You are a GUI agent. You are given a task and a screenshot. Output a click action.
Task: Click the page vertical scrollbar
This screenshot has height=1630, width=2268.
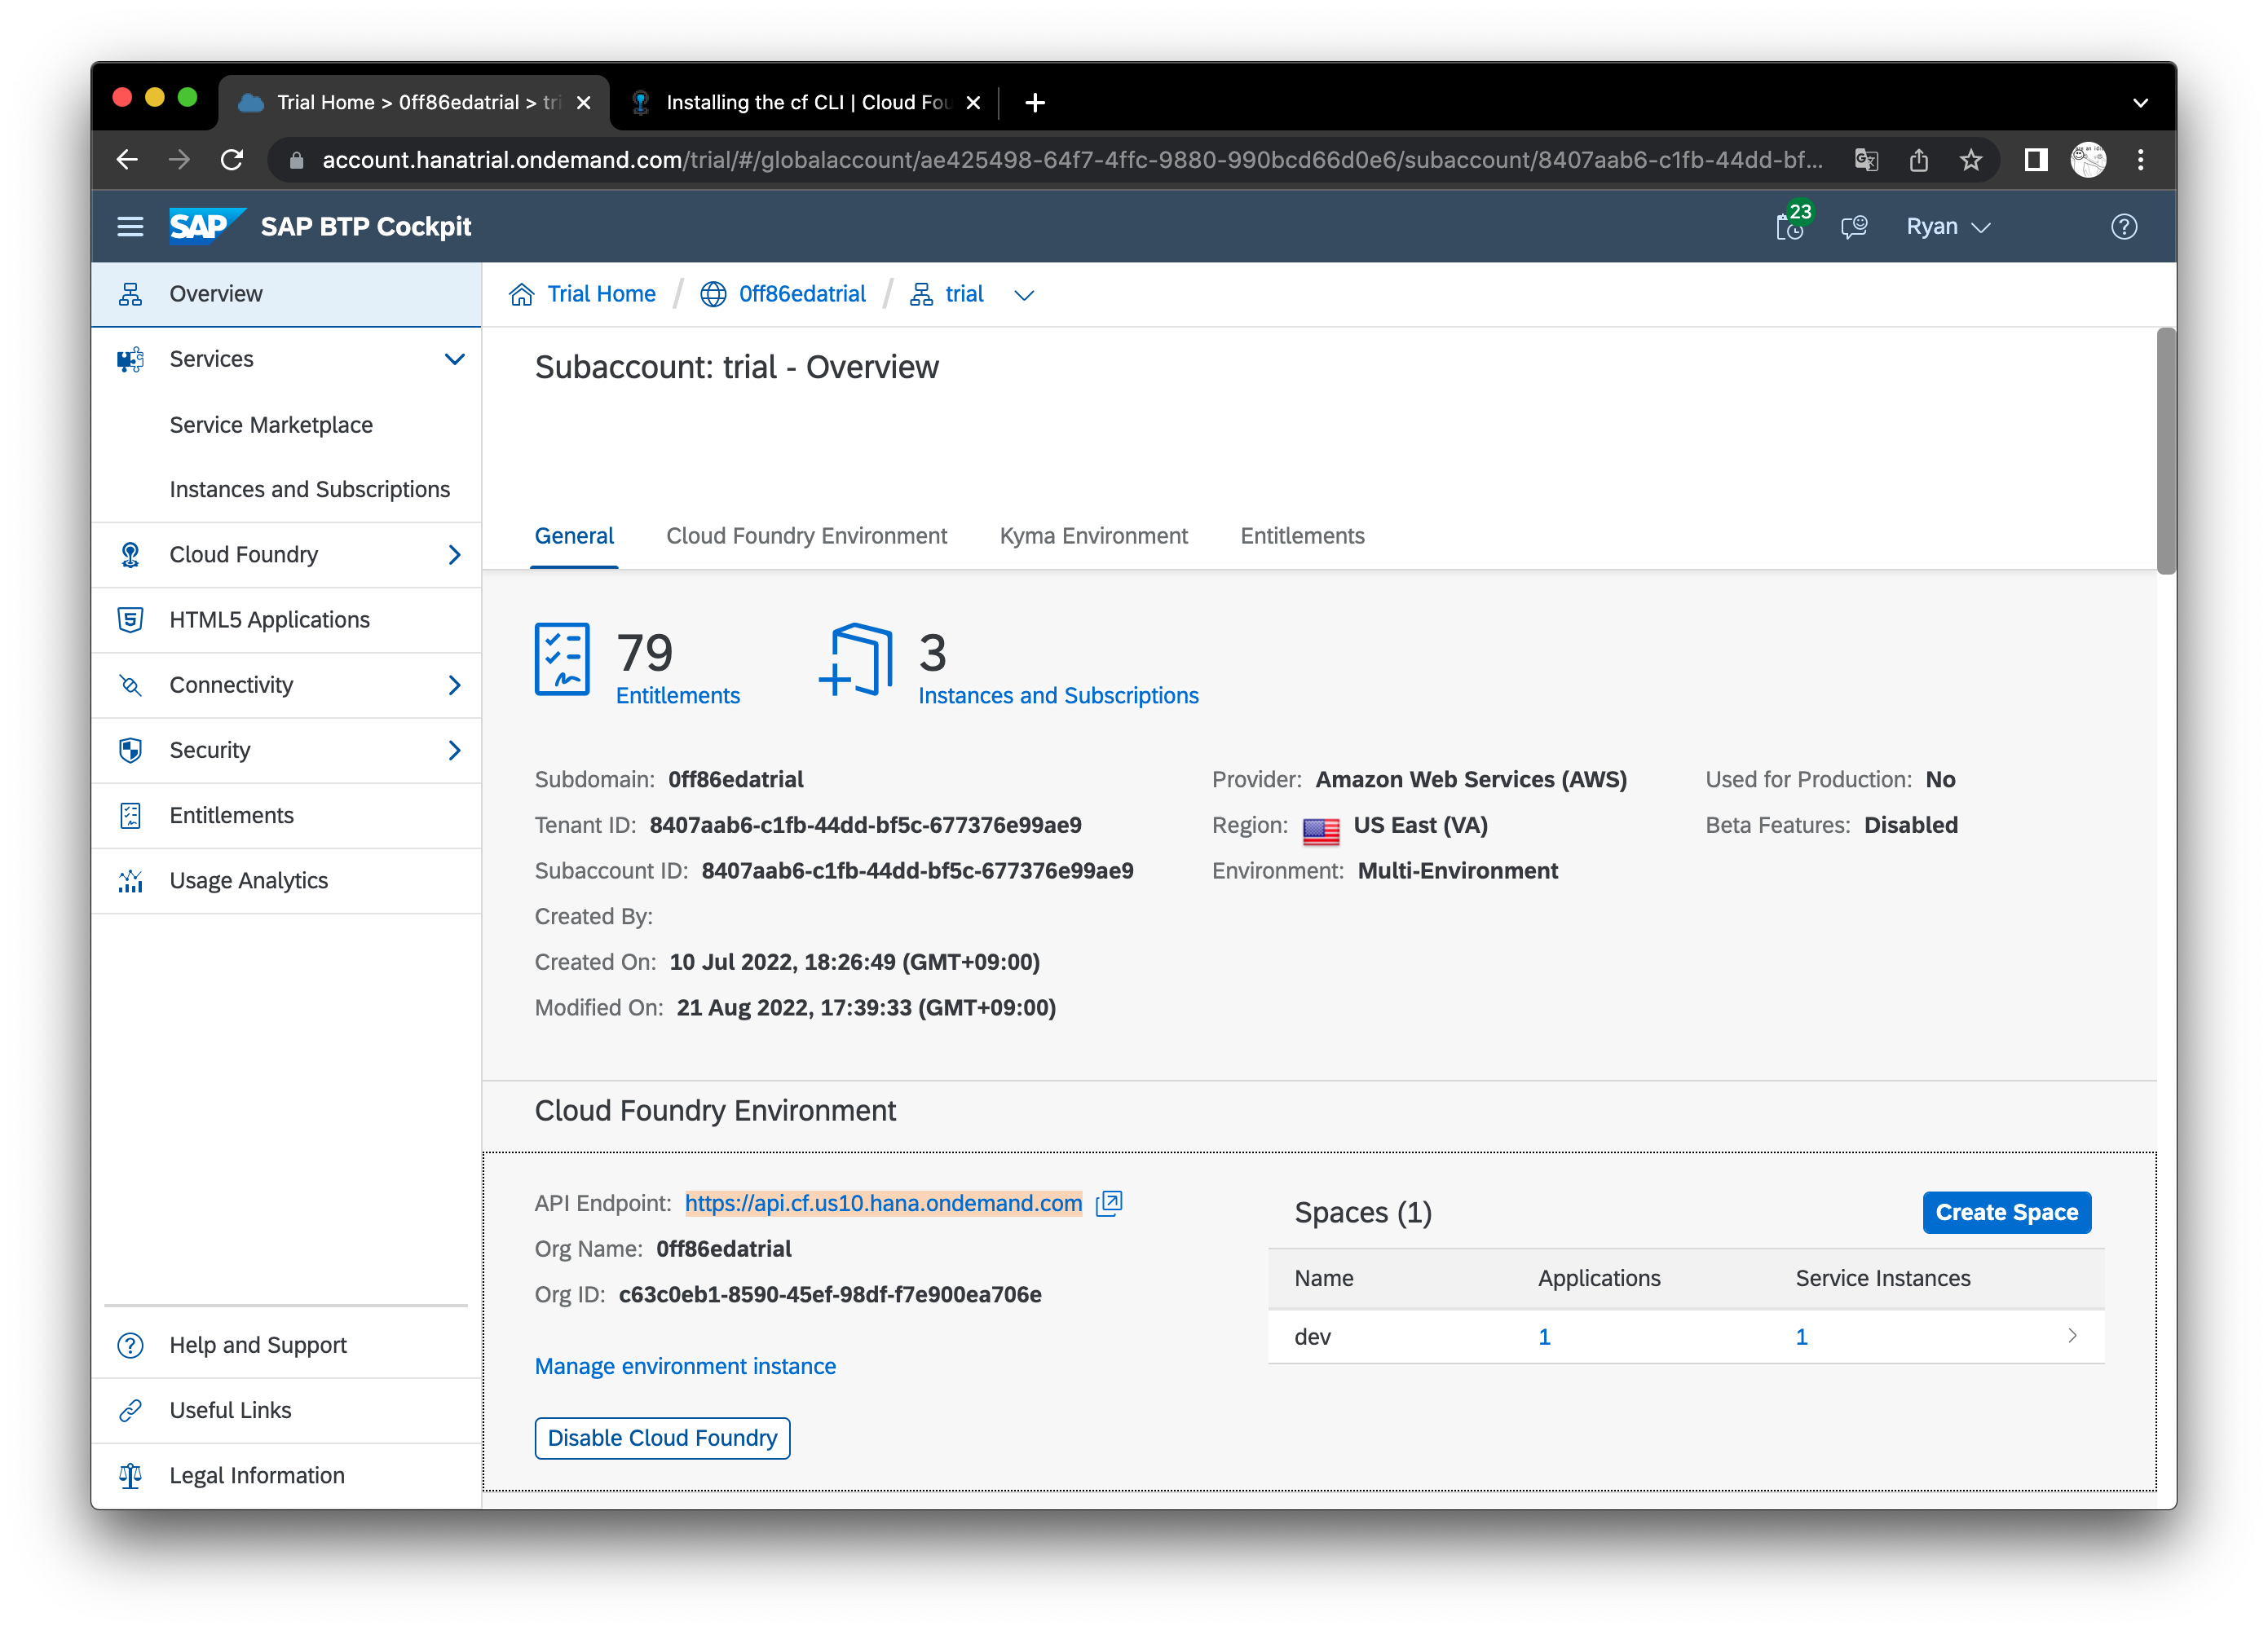tap(2165, 450)
